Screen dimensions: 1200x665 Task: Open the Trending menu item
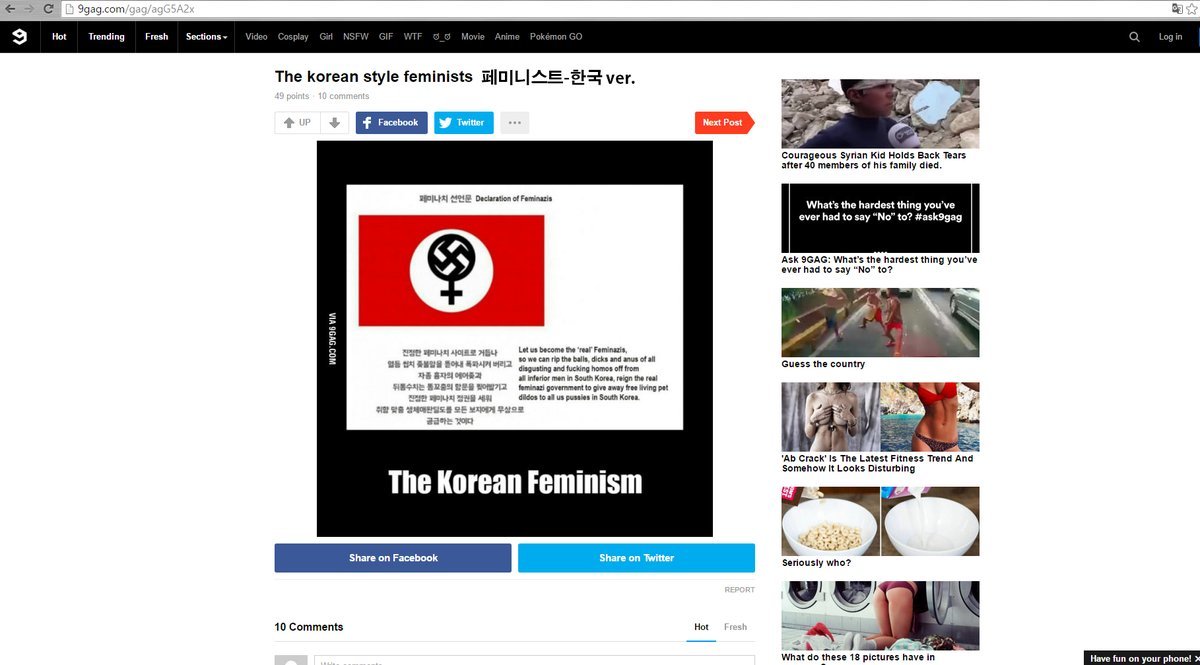(106, 37)
